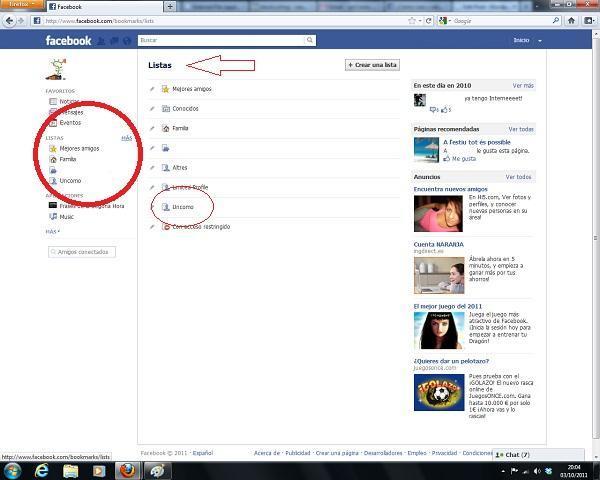Image resolution: width=600 pixels, height=480 pixels.
Task: Click the Amigos conectados search box
Action: [82, 252]
